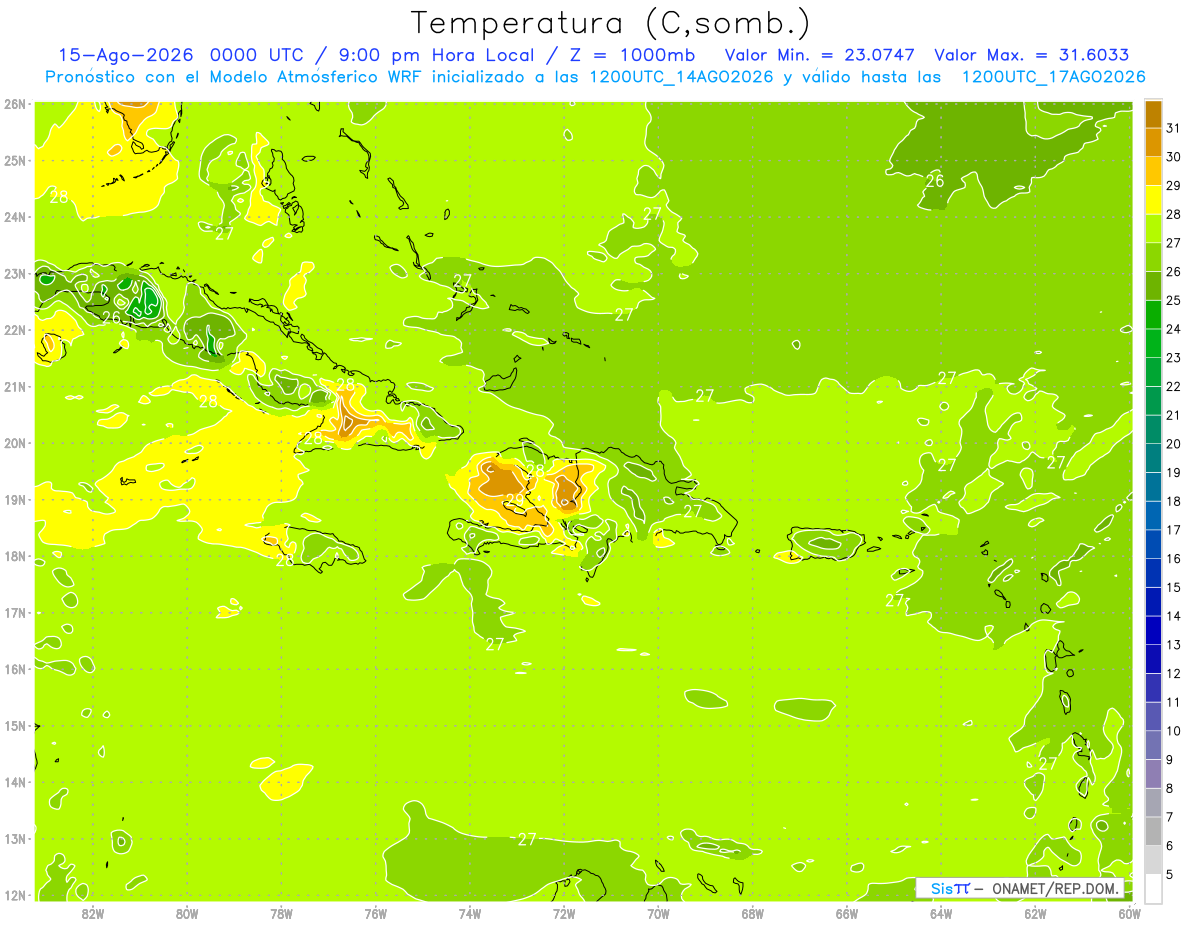Click the colorbar label "20"

1174,444
